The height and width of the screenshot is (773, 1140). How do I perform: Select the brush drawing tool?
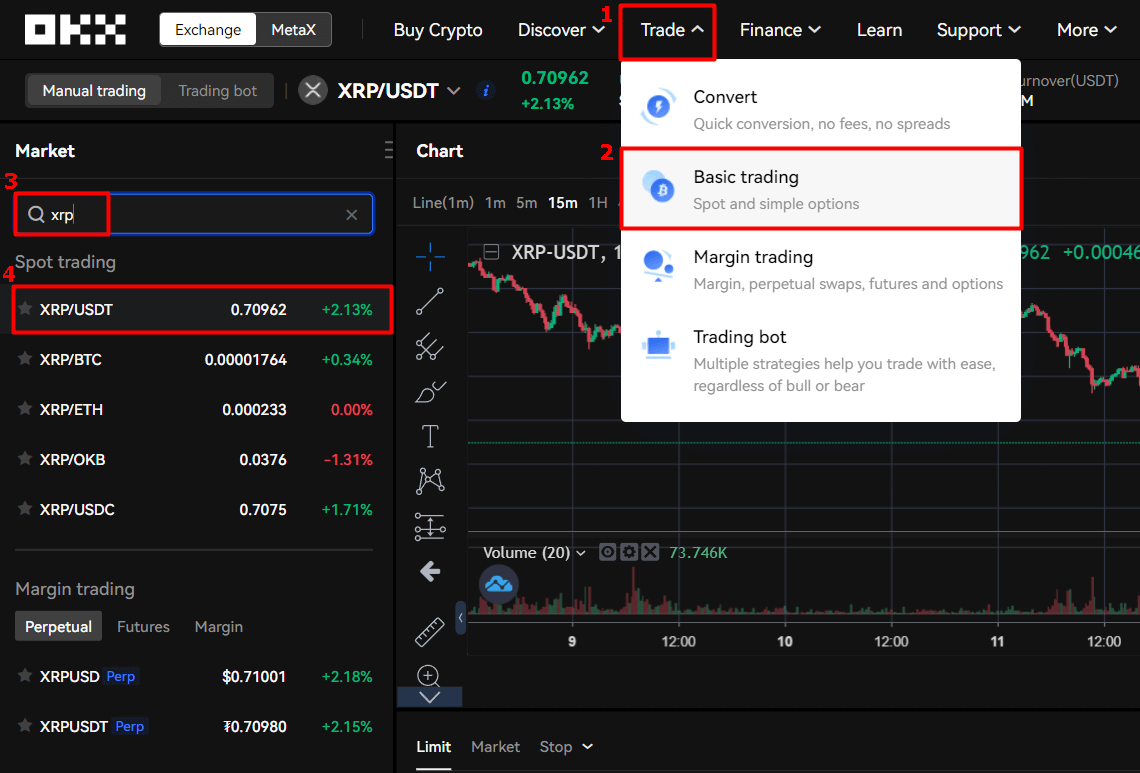(x=430, y=392)
